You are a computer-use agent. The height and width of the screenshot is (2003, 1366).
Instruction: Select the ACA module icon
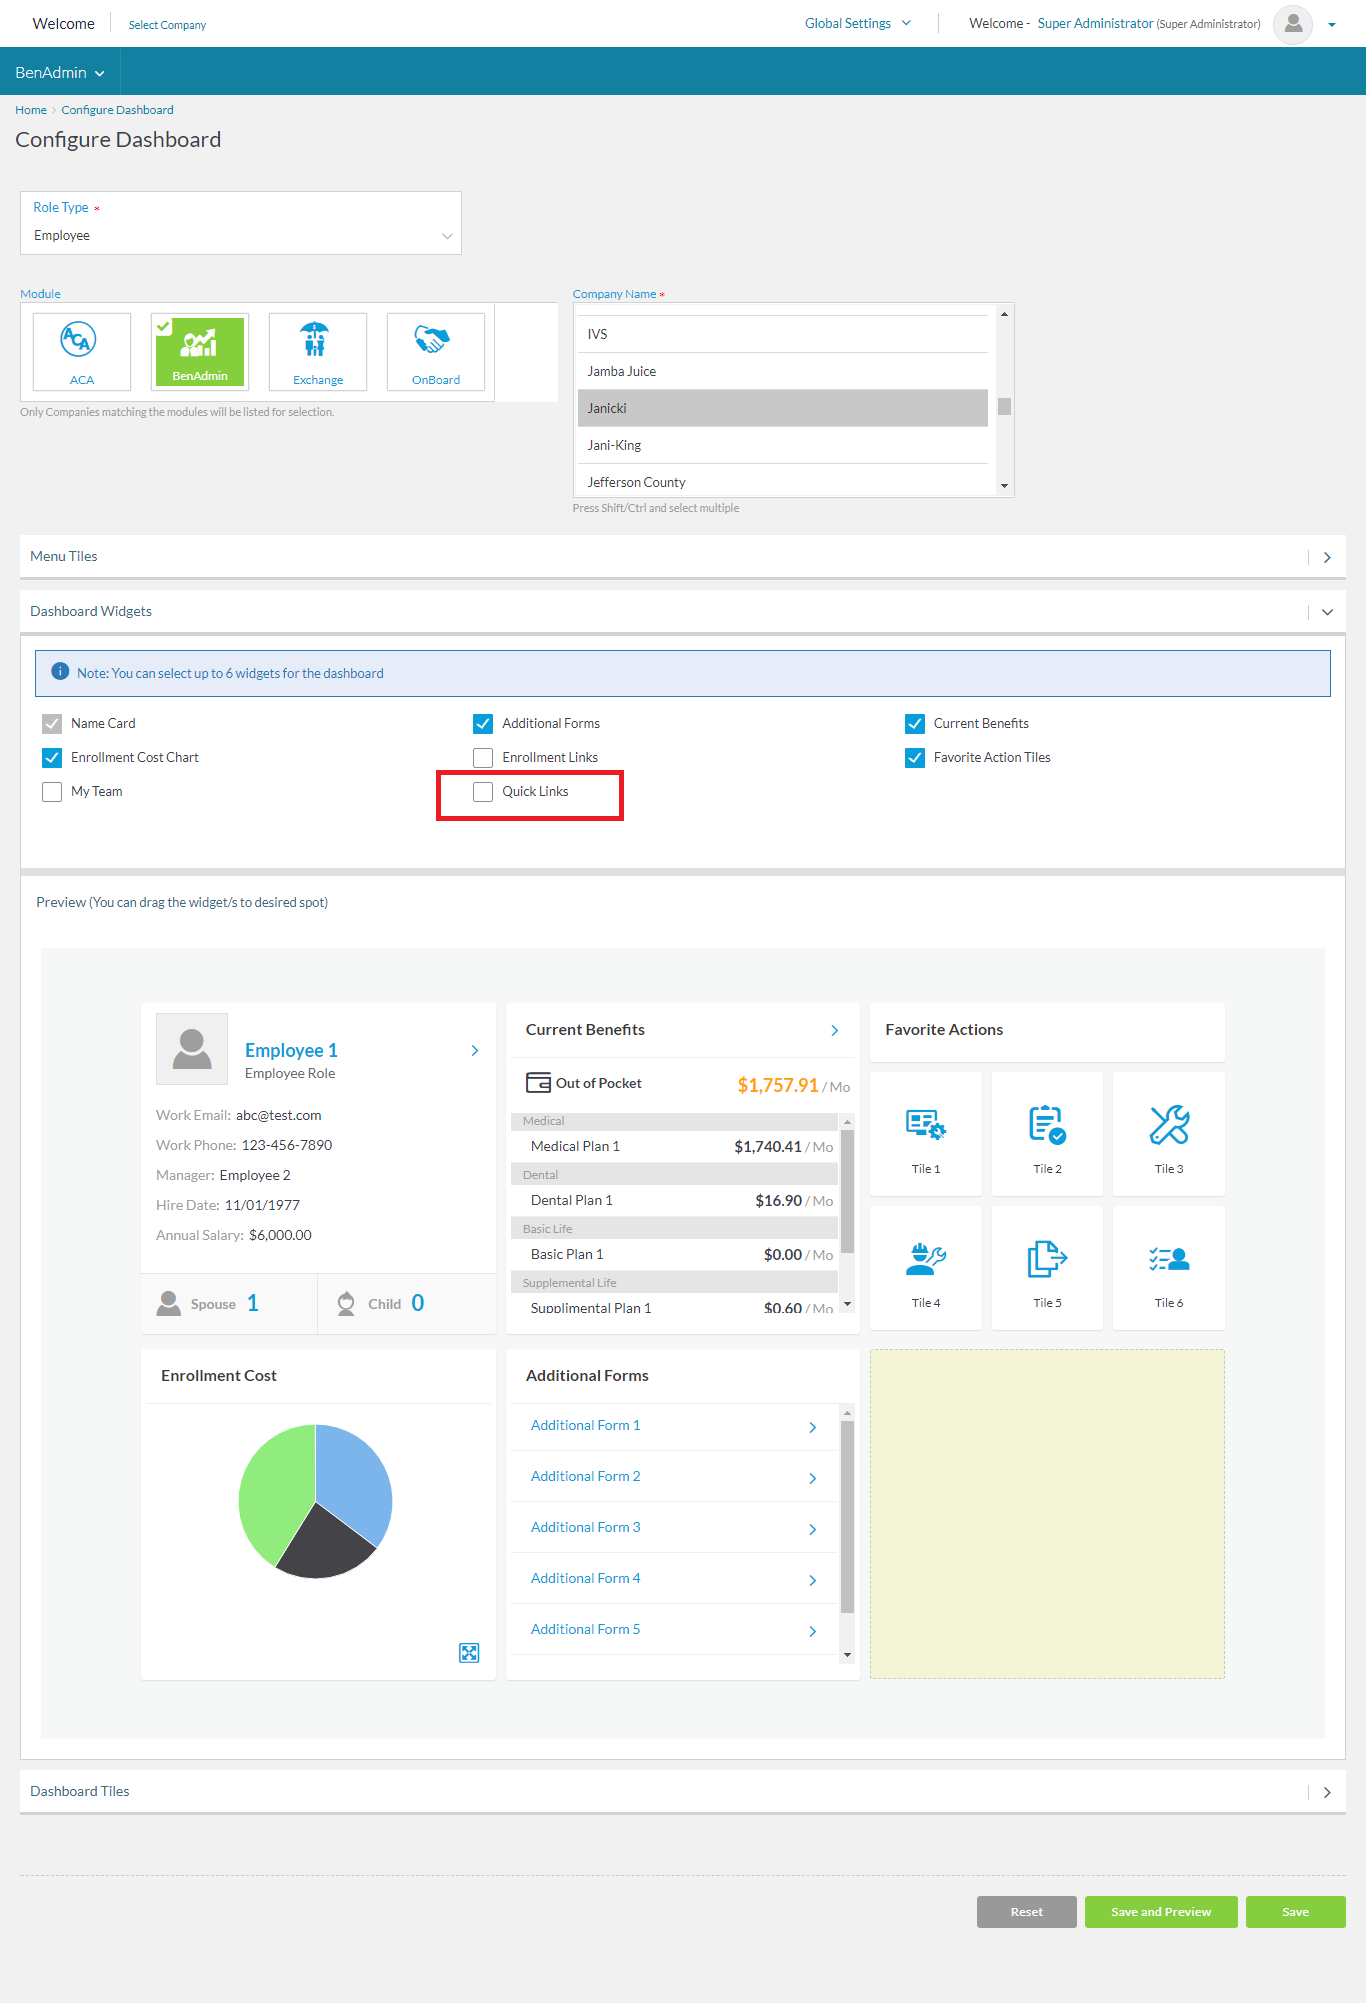pos(79,342)
